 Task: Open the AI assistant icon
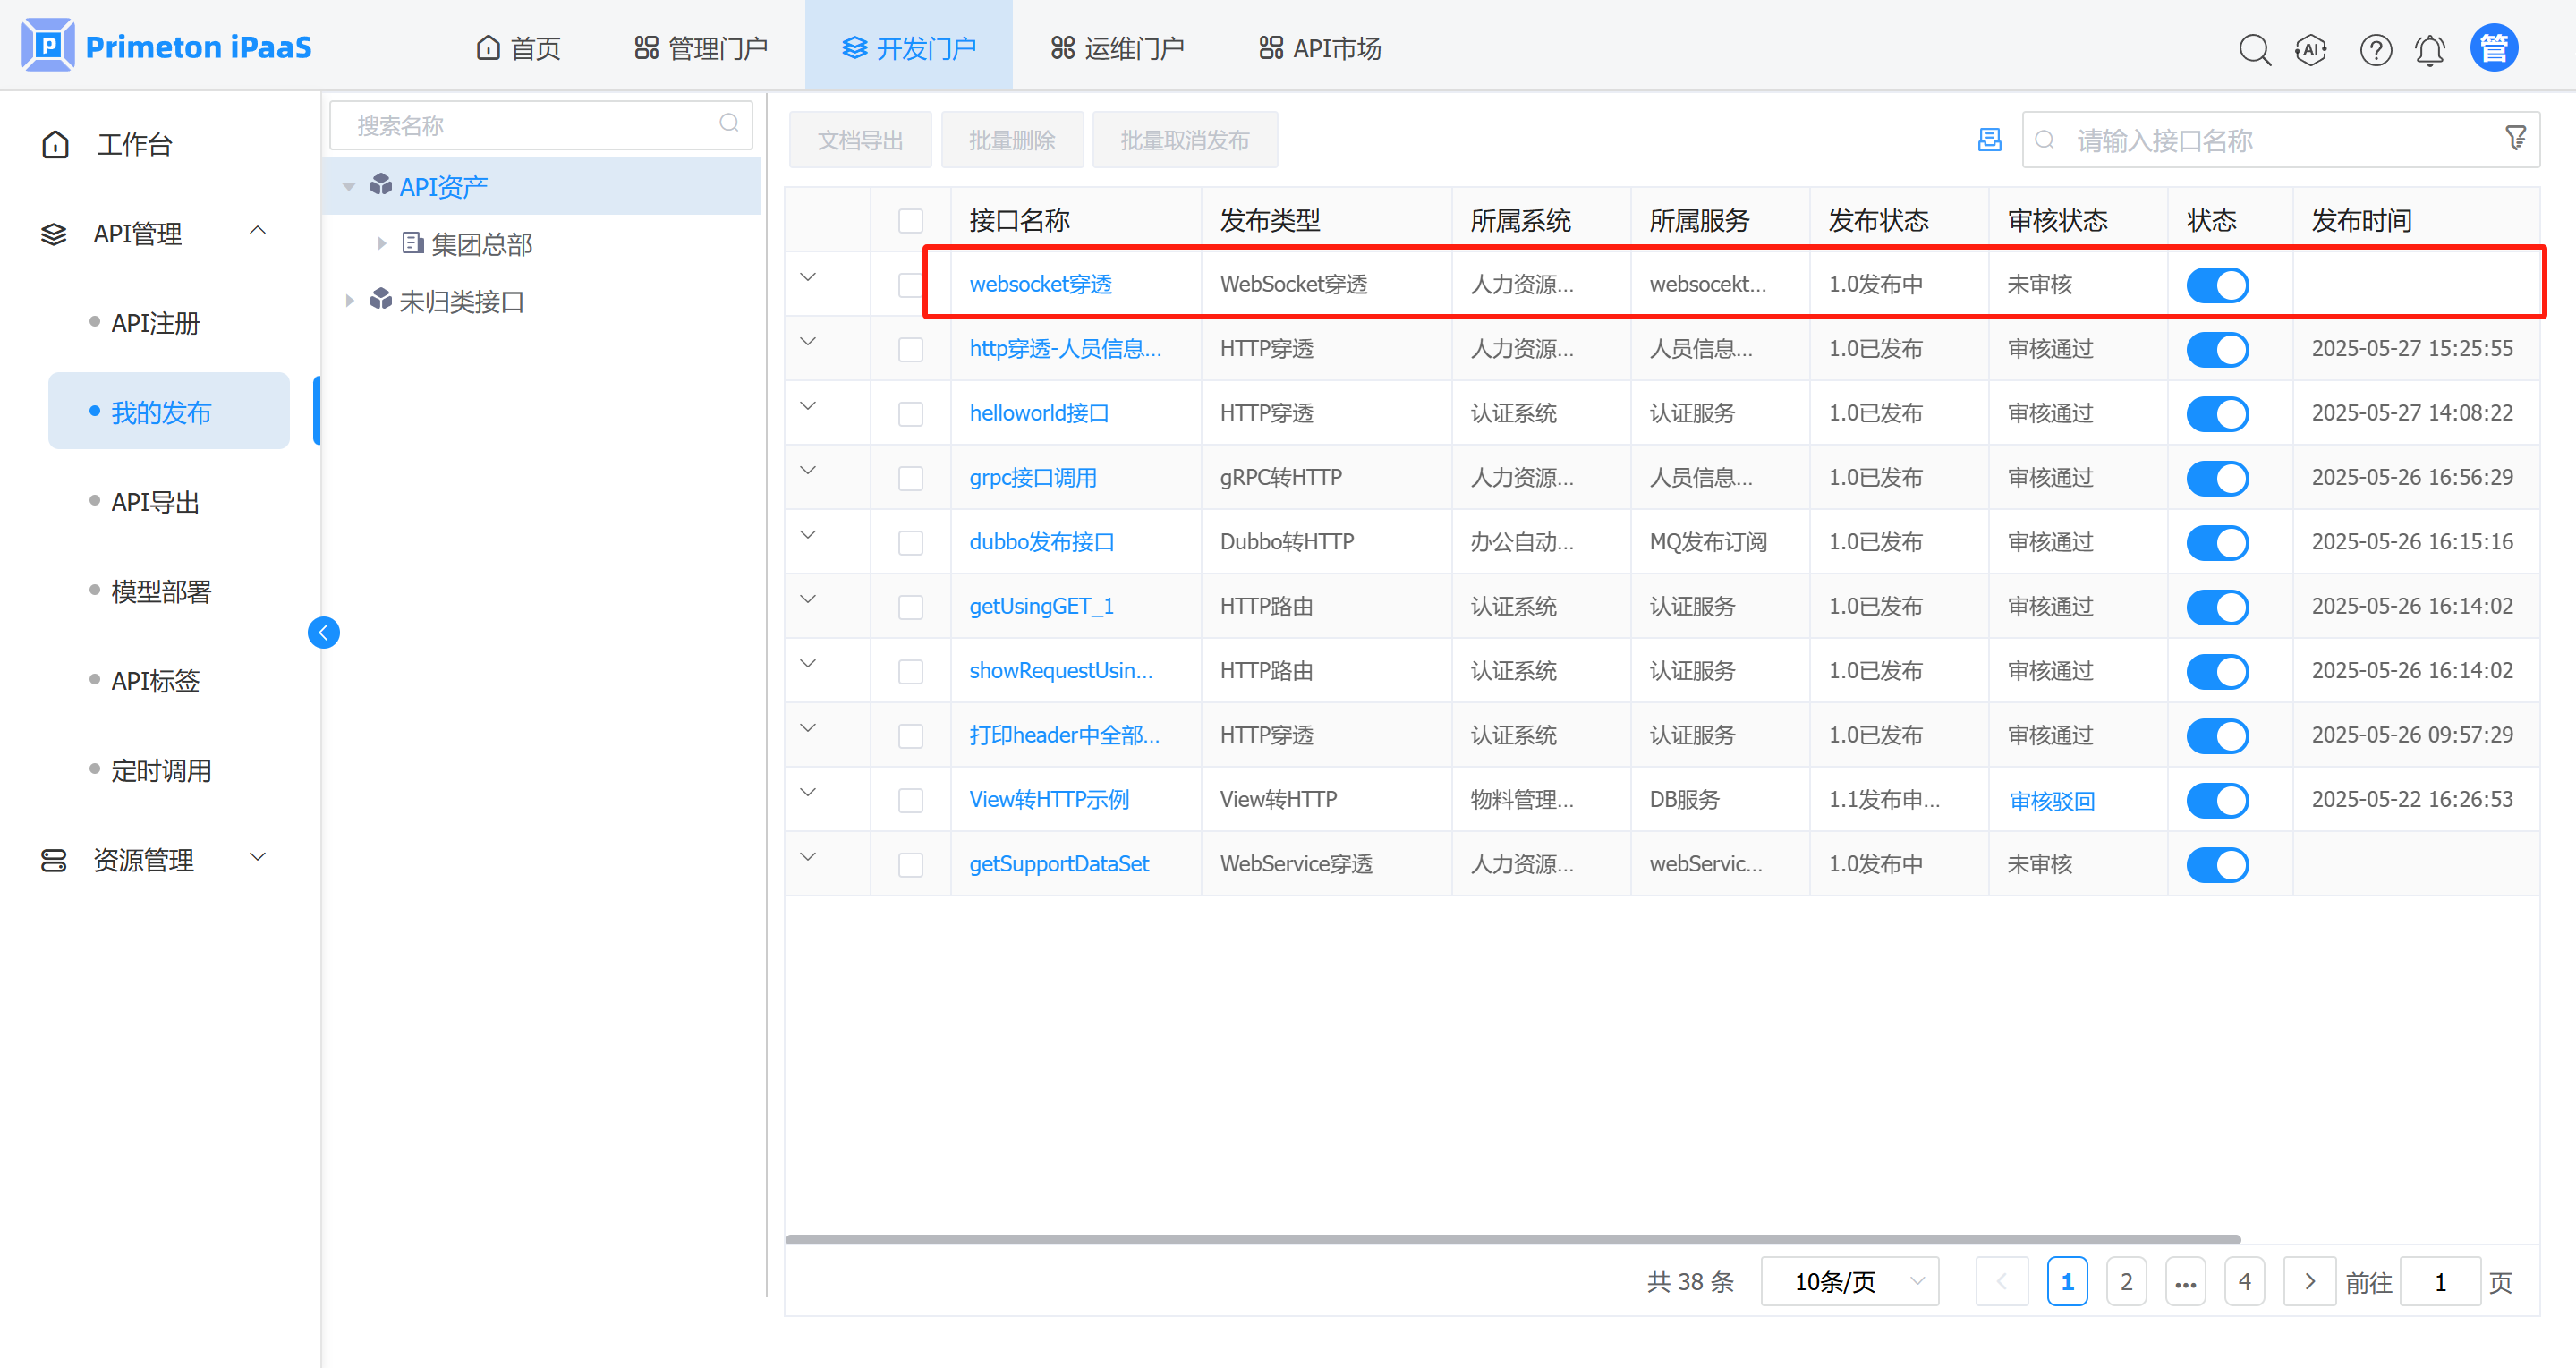point(2311,48)
